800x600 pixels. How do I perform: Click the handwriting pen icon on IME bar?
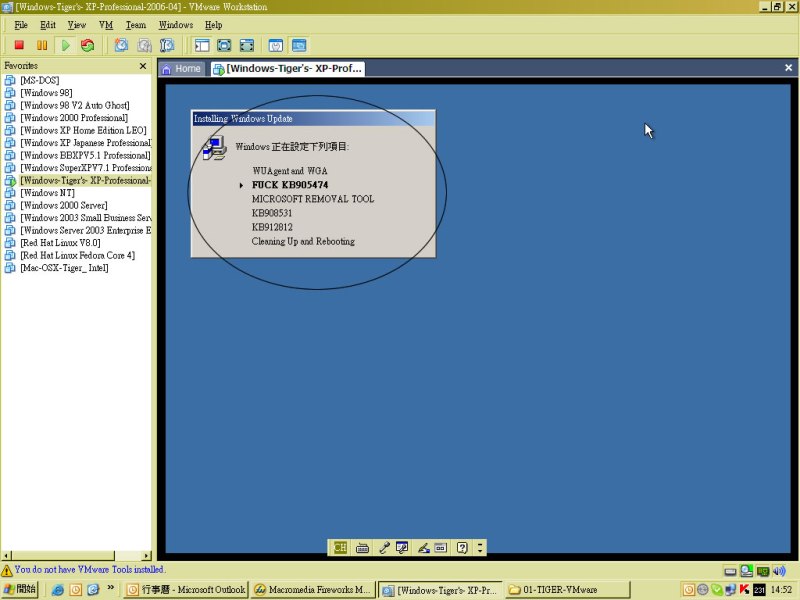(x=423, y=548)
